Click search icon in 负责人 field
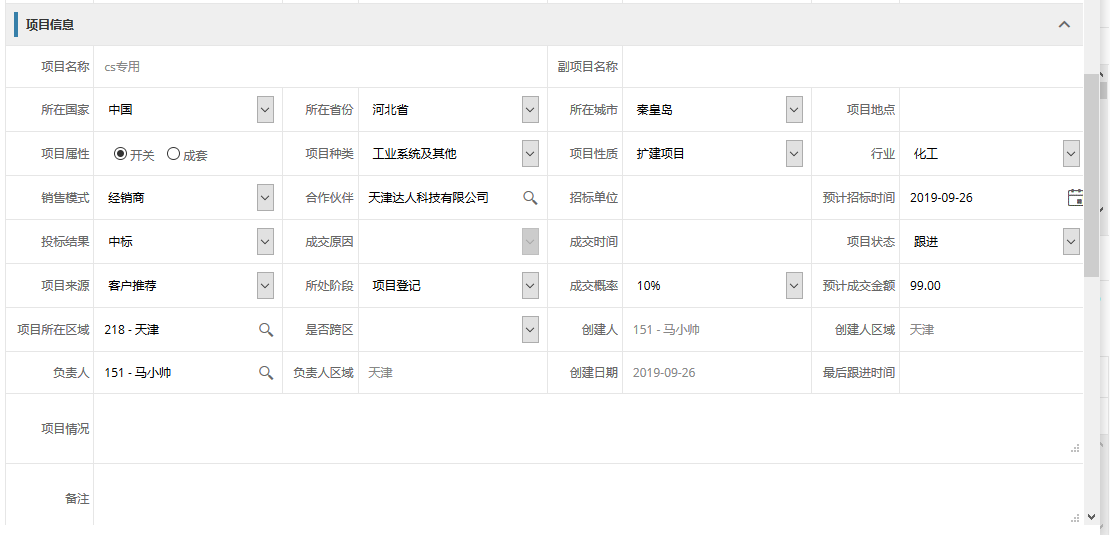 click(x=266, y=373)
